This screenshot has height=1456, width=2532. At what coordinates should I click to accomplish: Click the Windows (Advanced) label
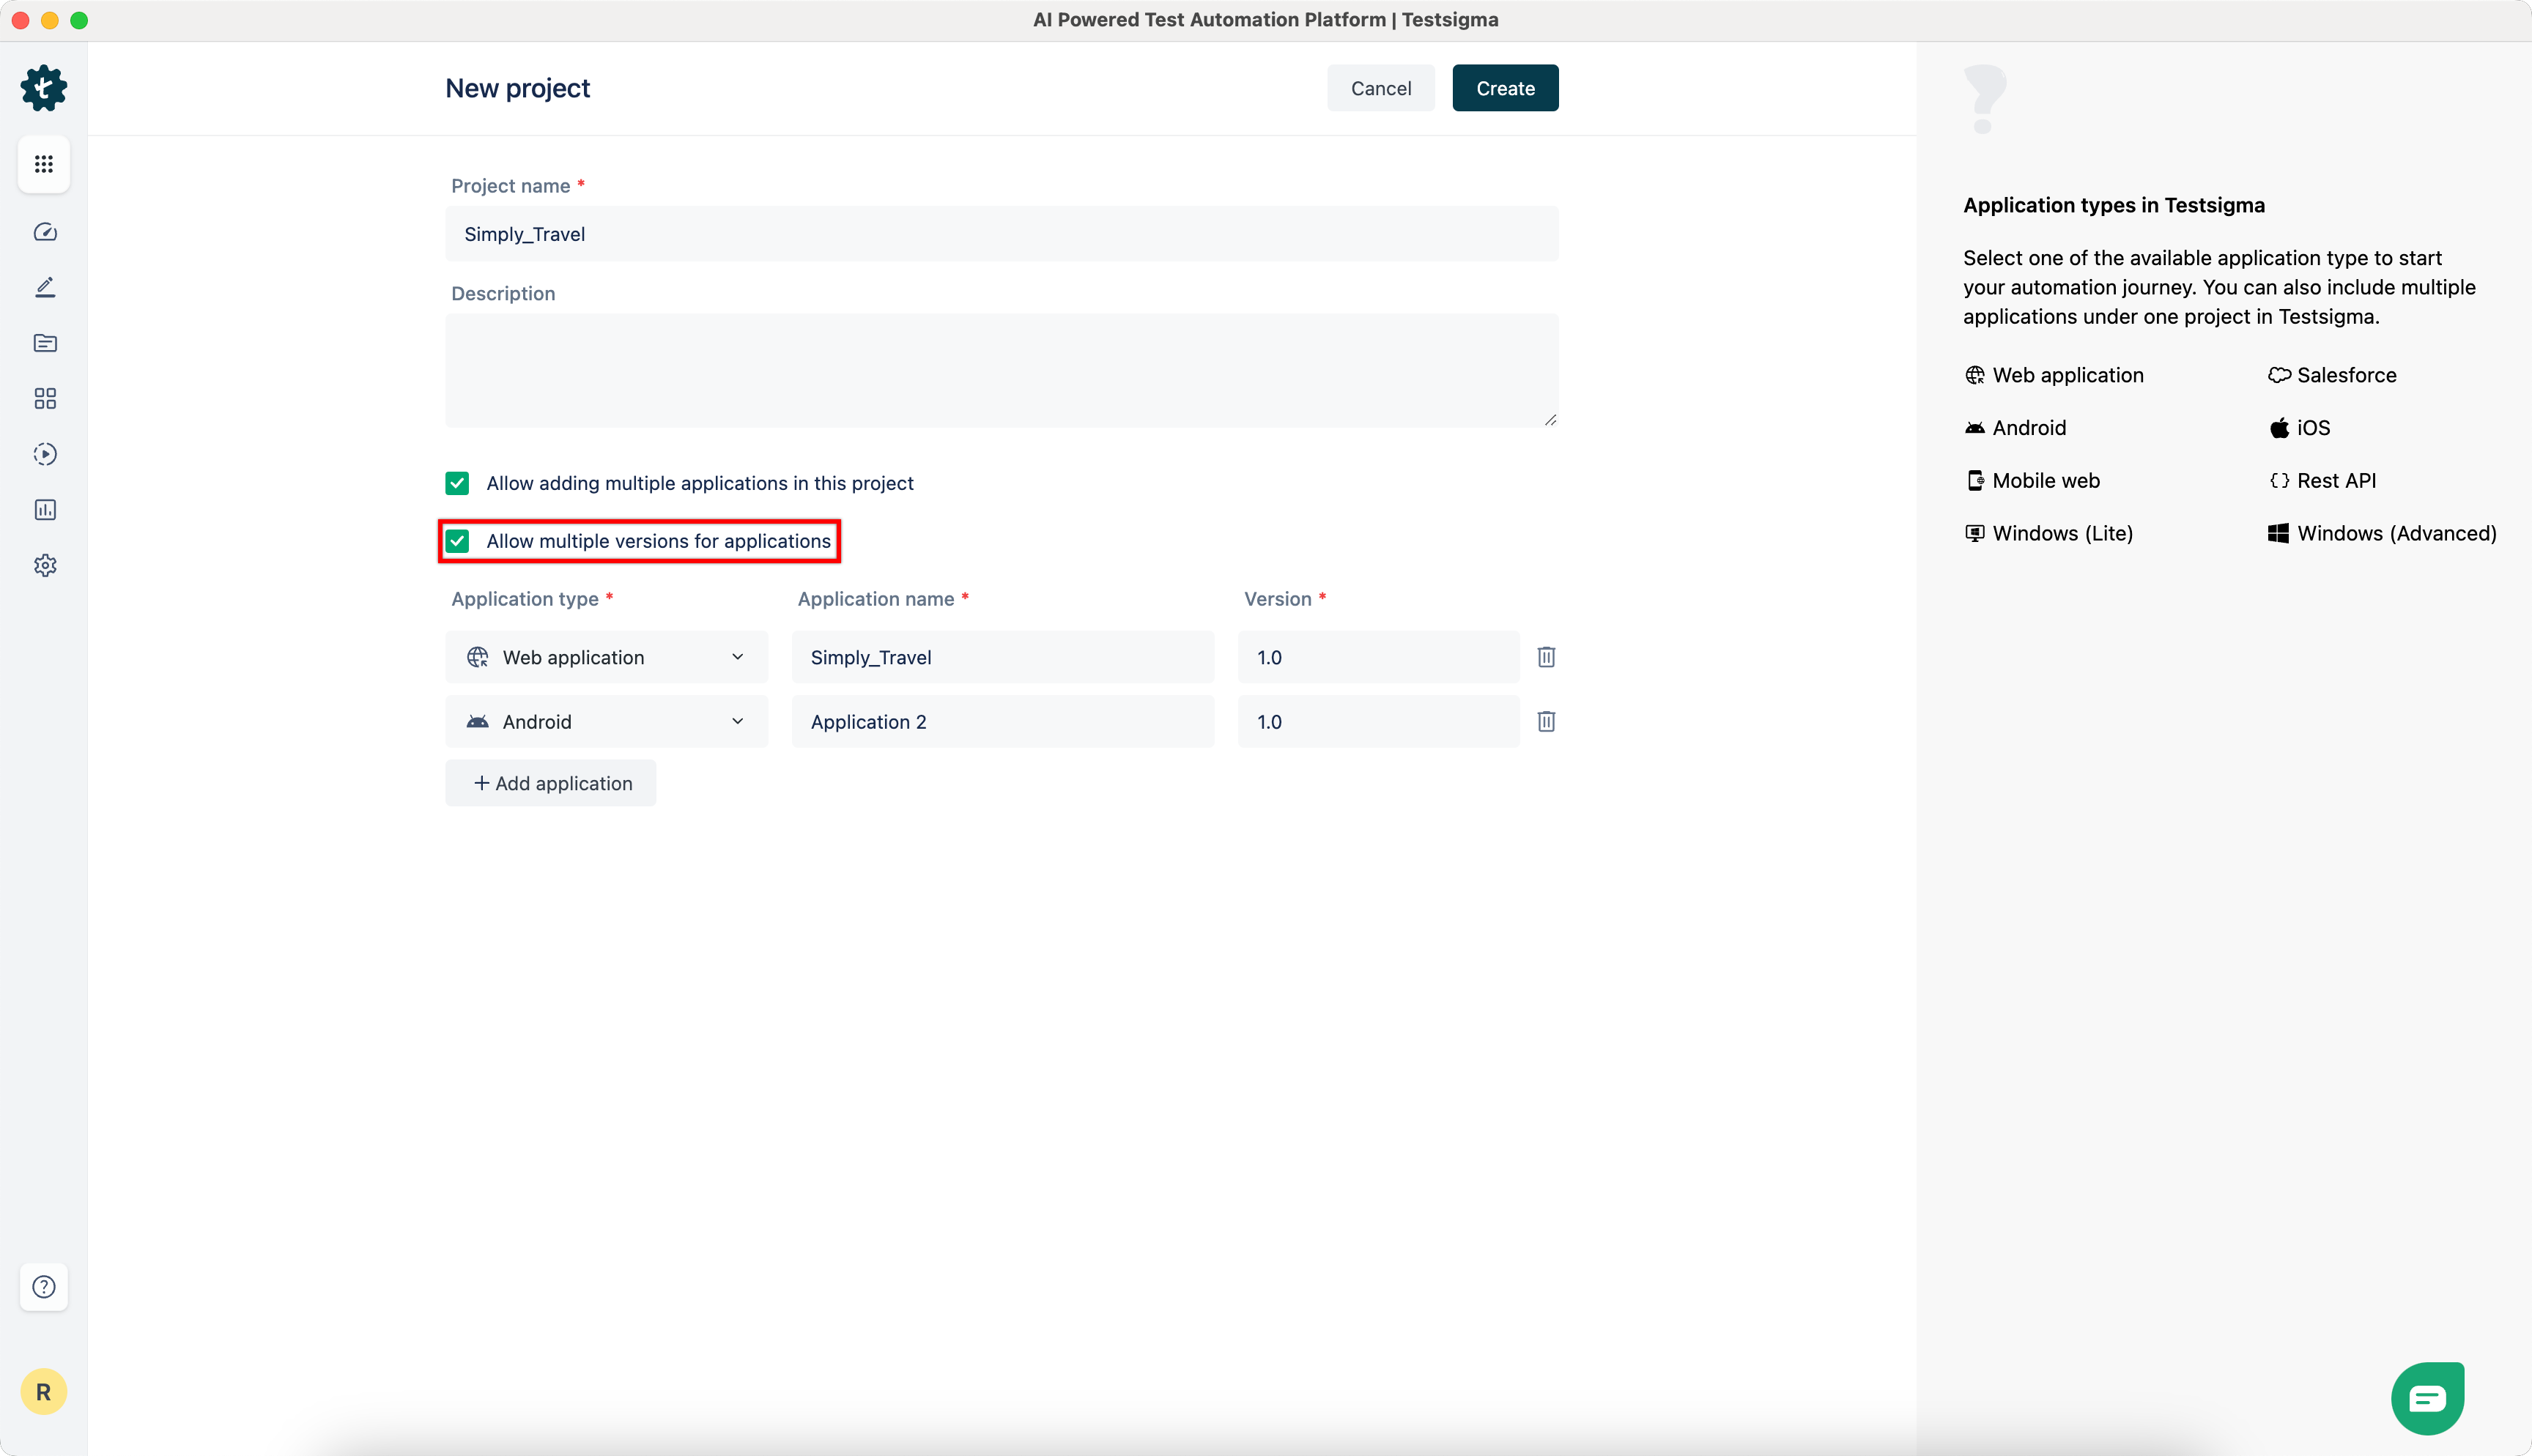click(2396, 533)
